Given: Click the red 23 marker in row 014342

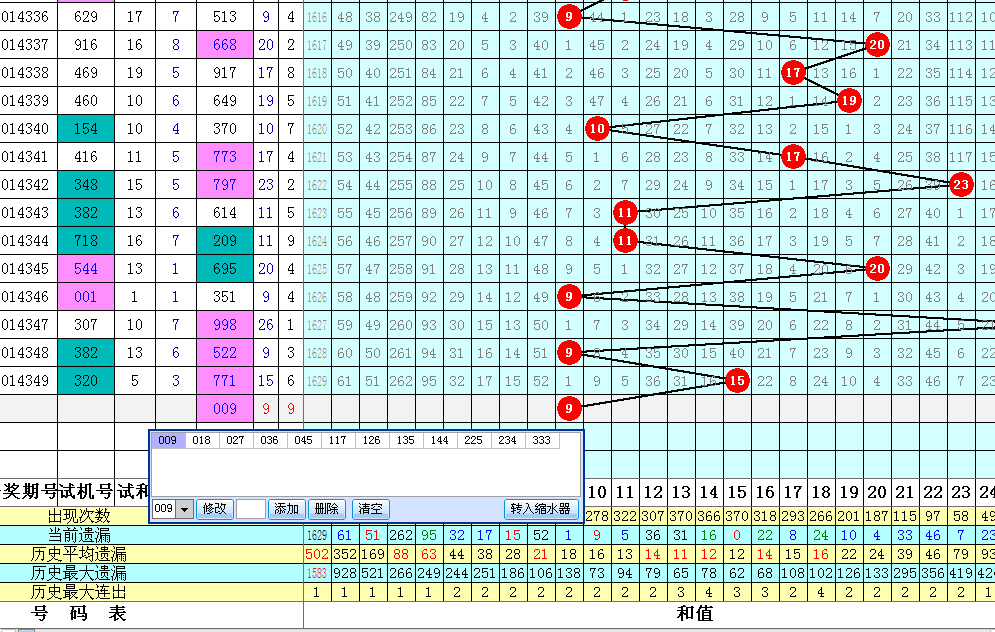Looking at the screenshot, I should pos(961,185).
